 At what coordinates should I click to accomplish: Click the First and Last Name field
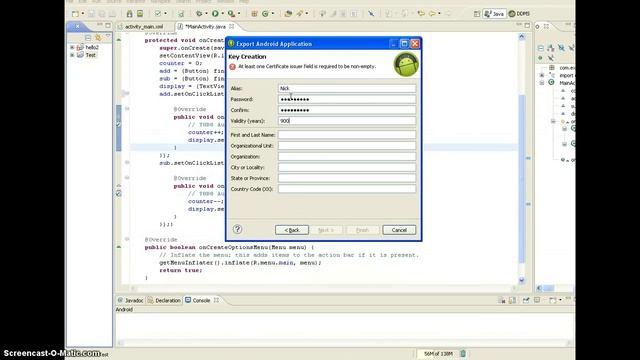coord(347,135)
